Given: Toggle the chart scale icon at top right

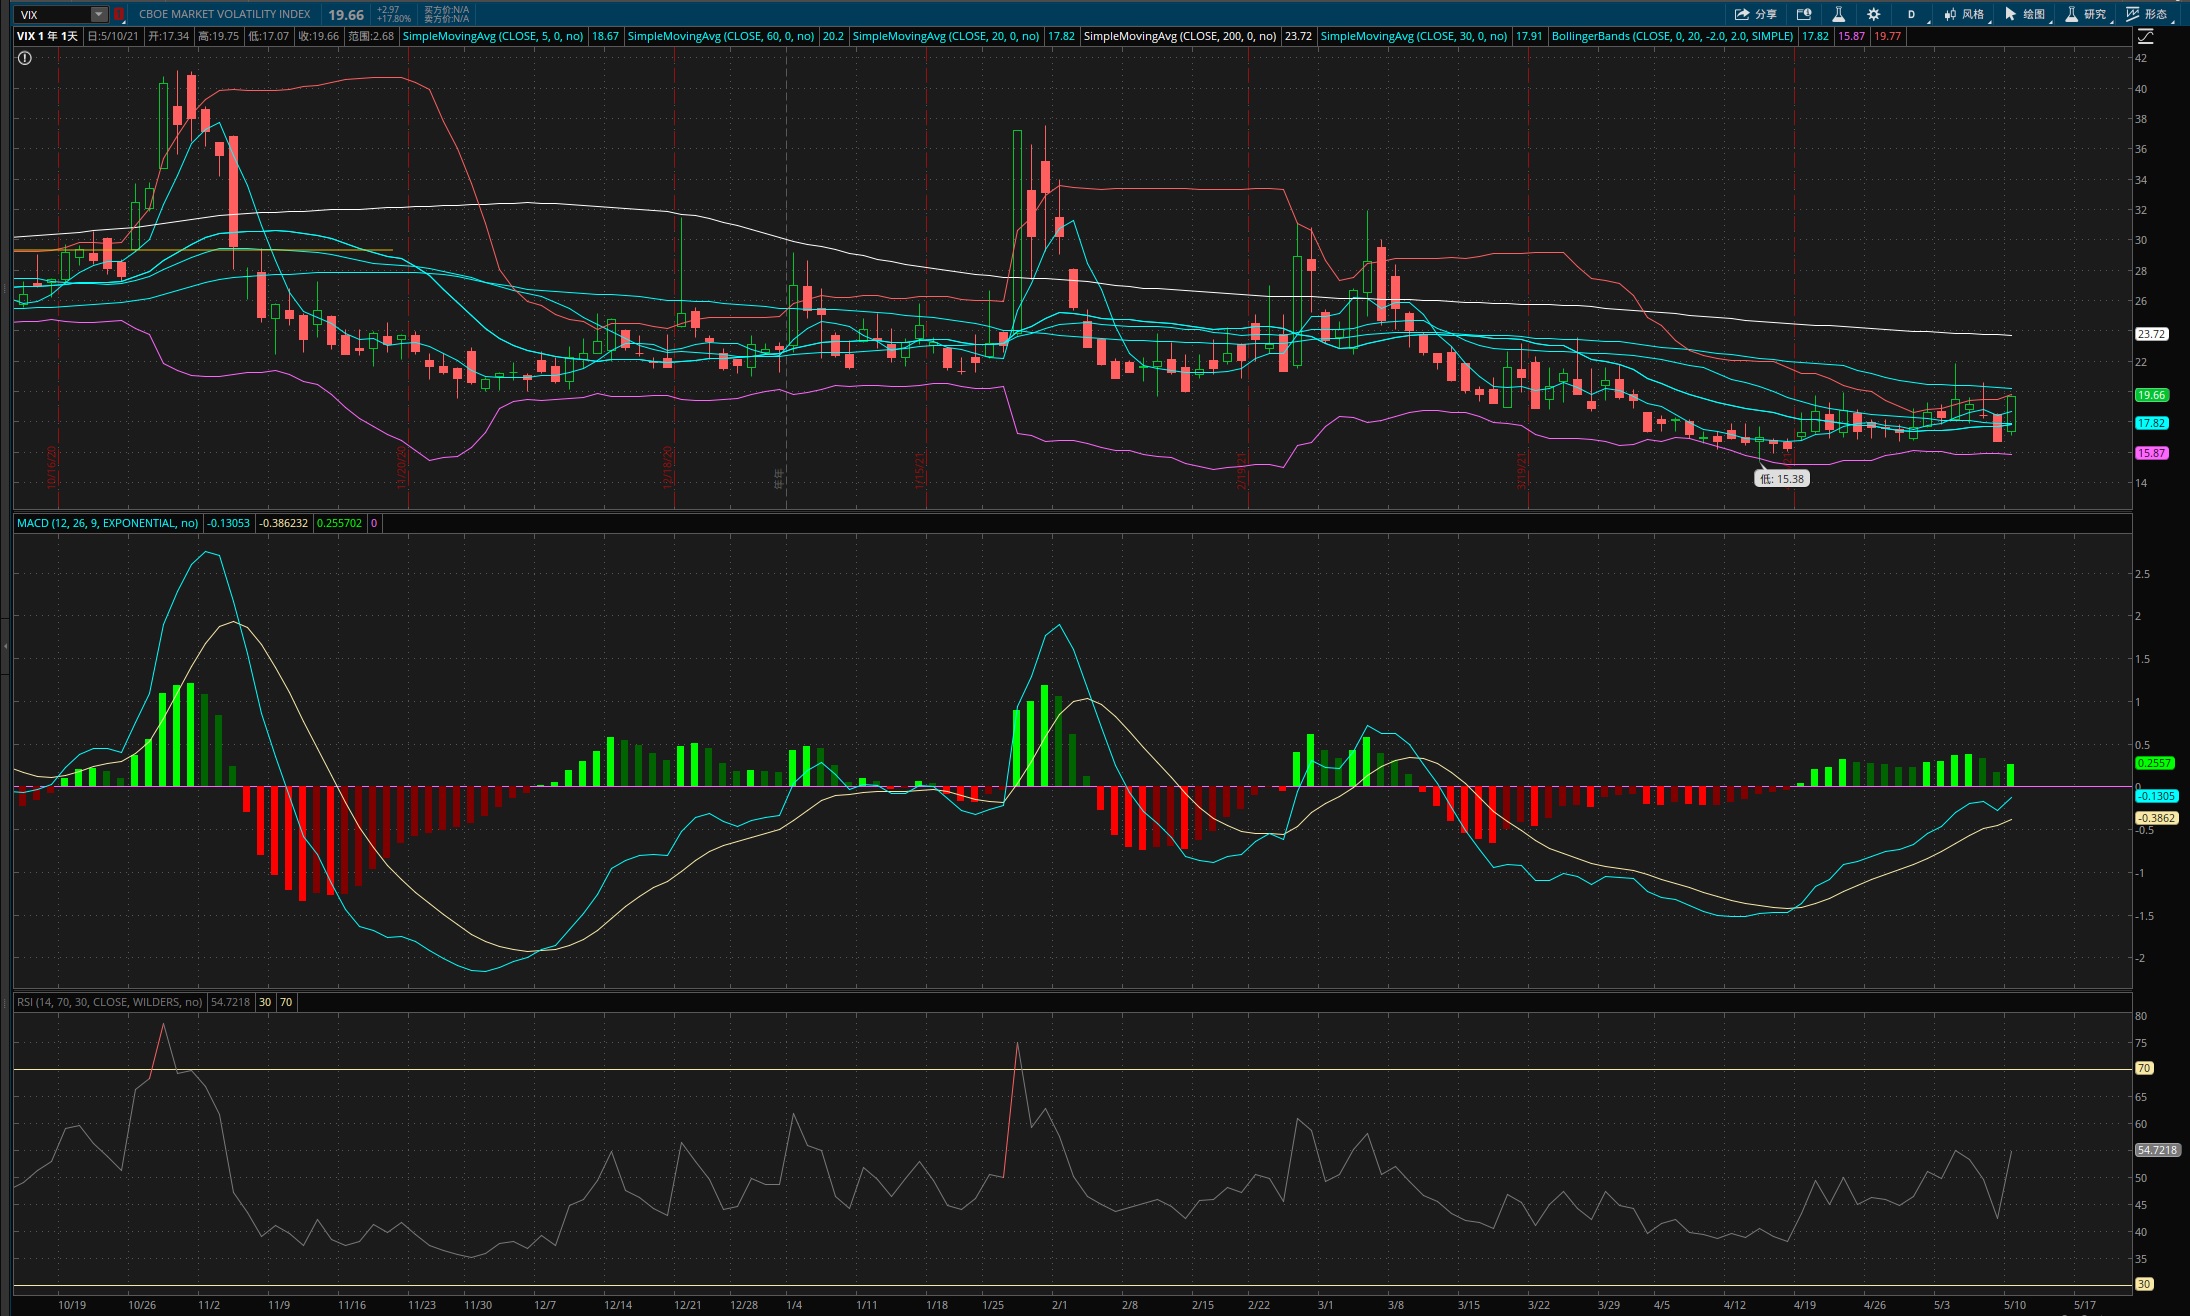Looking at the screenshot, I should pyautogui.click(x=2145, y=36).
